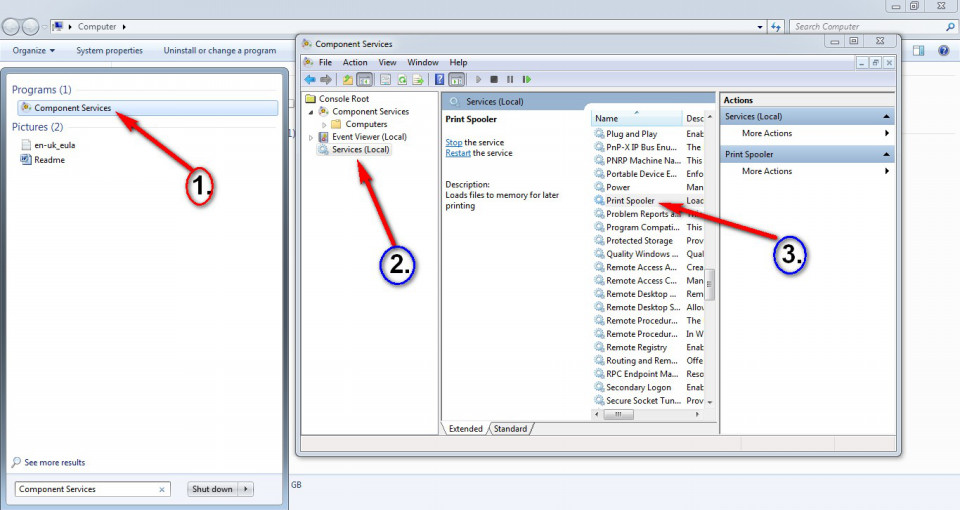Click the blue Help icon in the toolbar
Screen dimensions: 960x510
pos(440,79)
